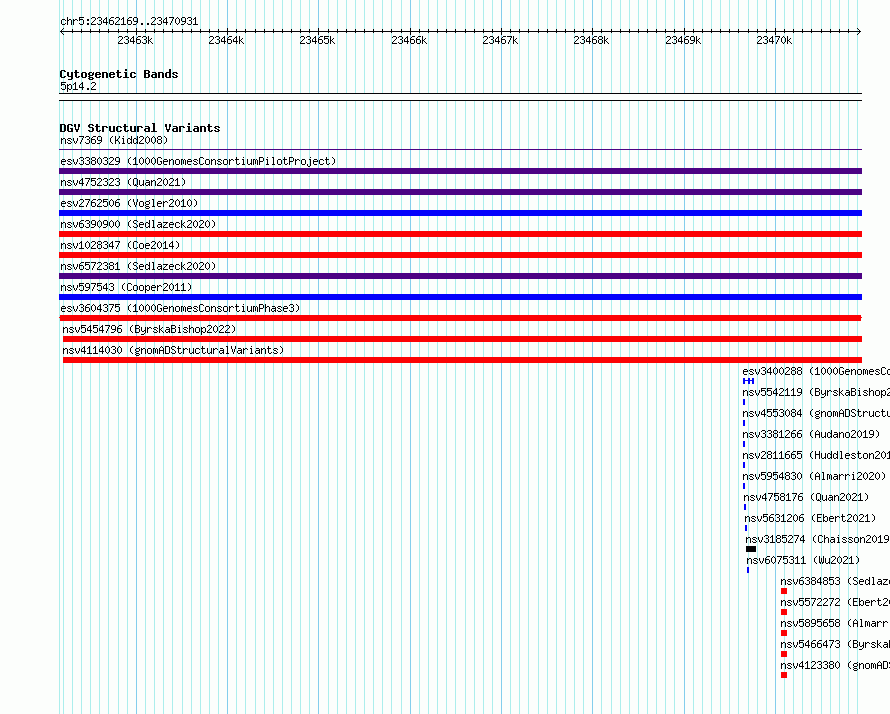Select the Cytogenetic Bands track heading

click(x=119, y=74)
